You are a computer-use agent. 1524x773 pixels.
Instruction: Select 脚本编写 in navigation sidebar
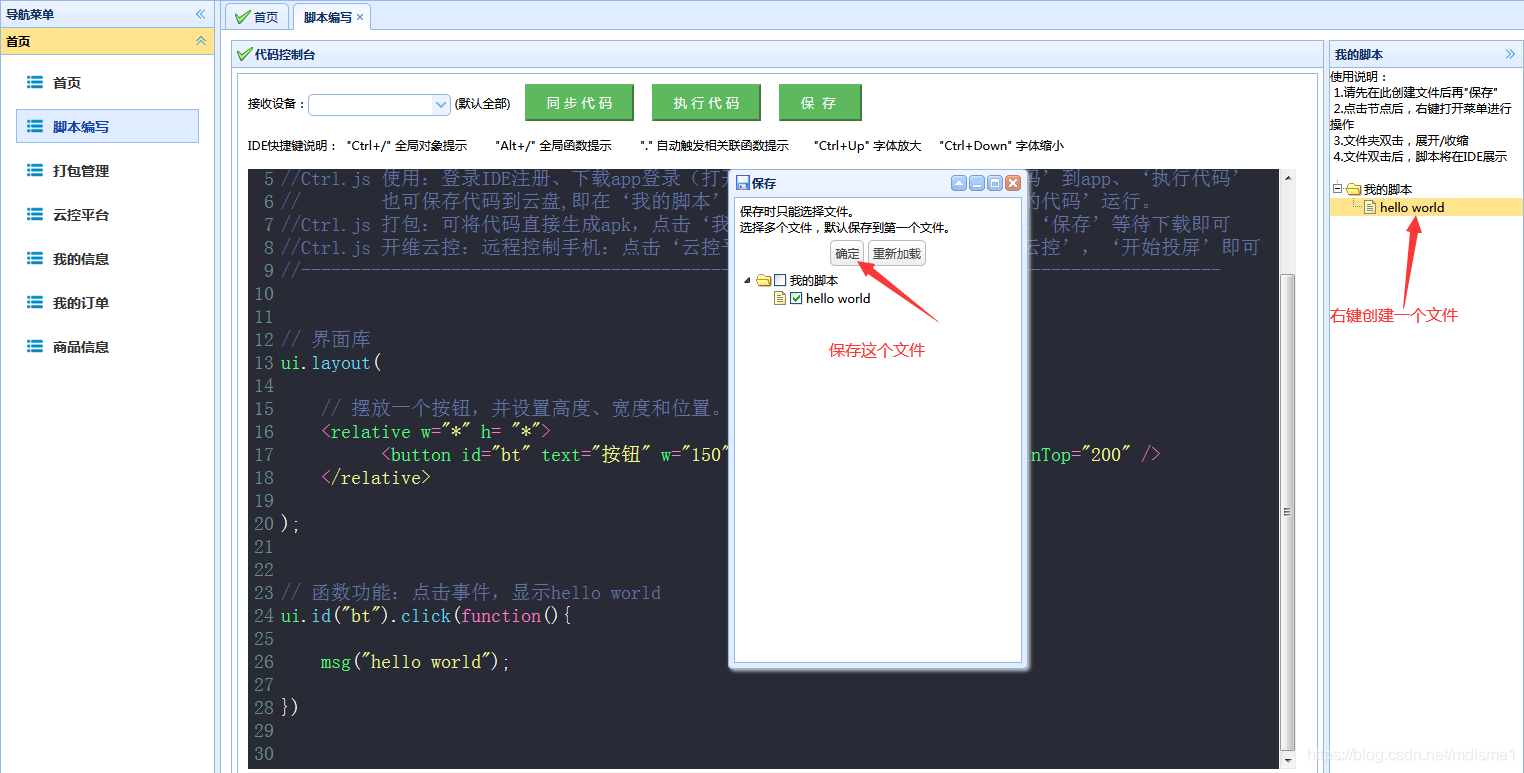[x=108, y=127]
